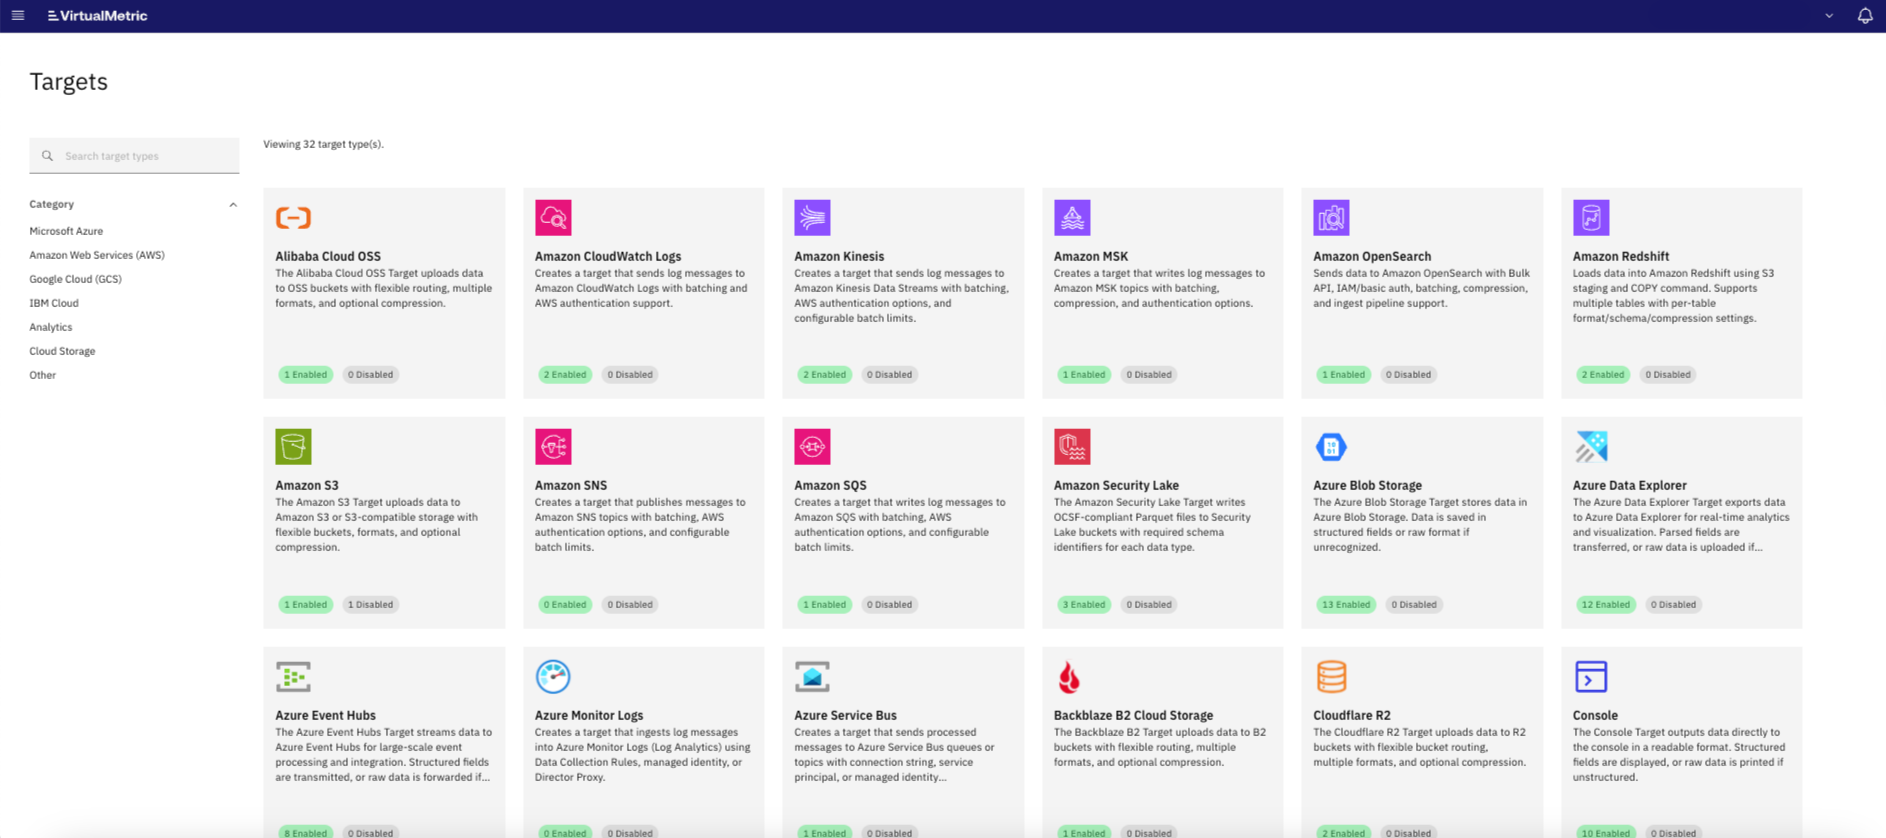Select the Azure Event Hubs title
The image size is (1886, 838).
tap(325, 715)
